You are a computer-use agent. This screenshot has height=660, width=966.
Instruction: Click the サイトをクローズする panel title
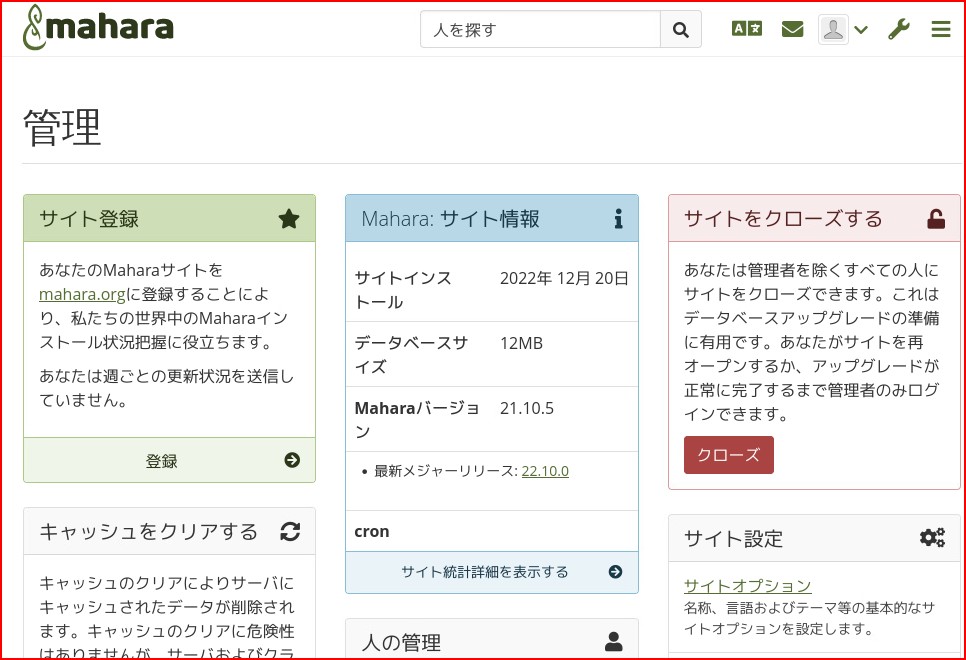coord(783,219)
